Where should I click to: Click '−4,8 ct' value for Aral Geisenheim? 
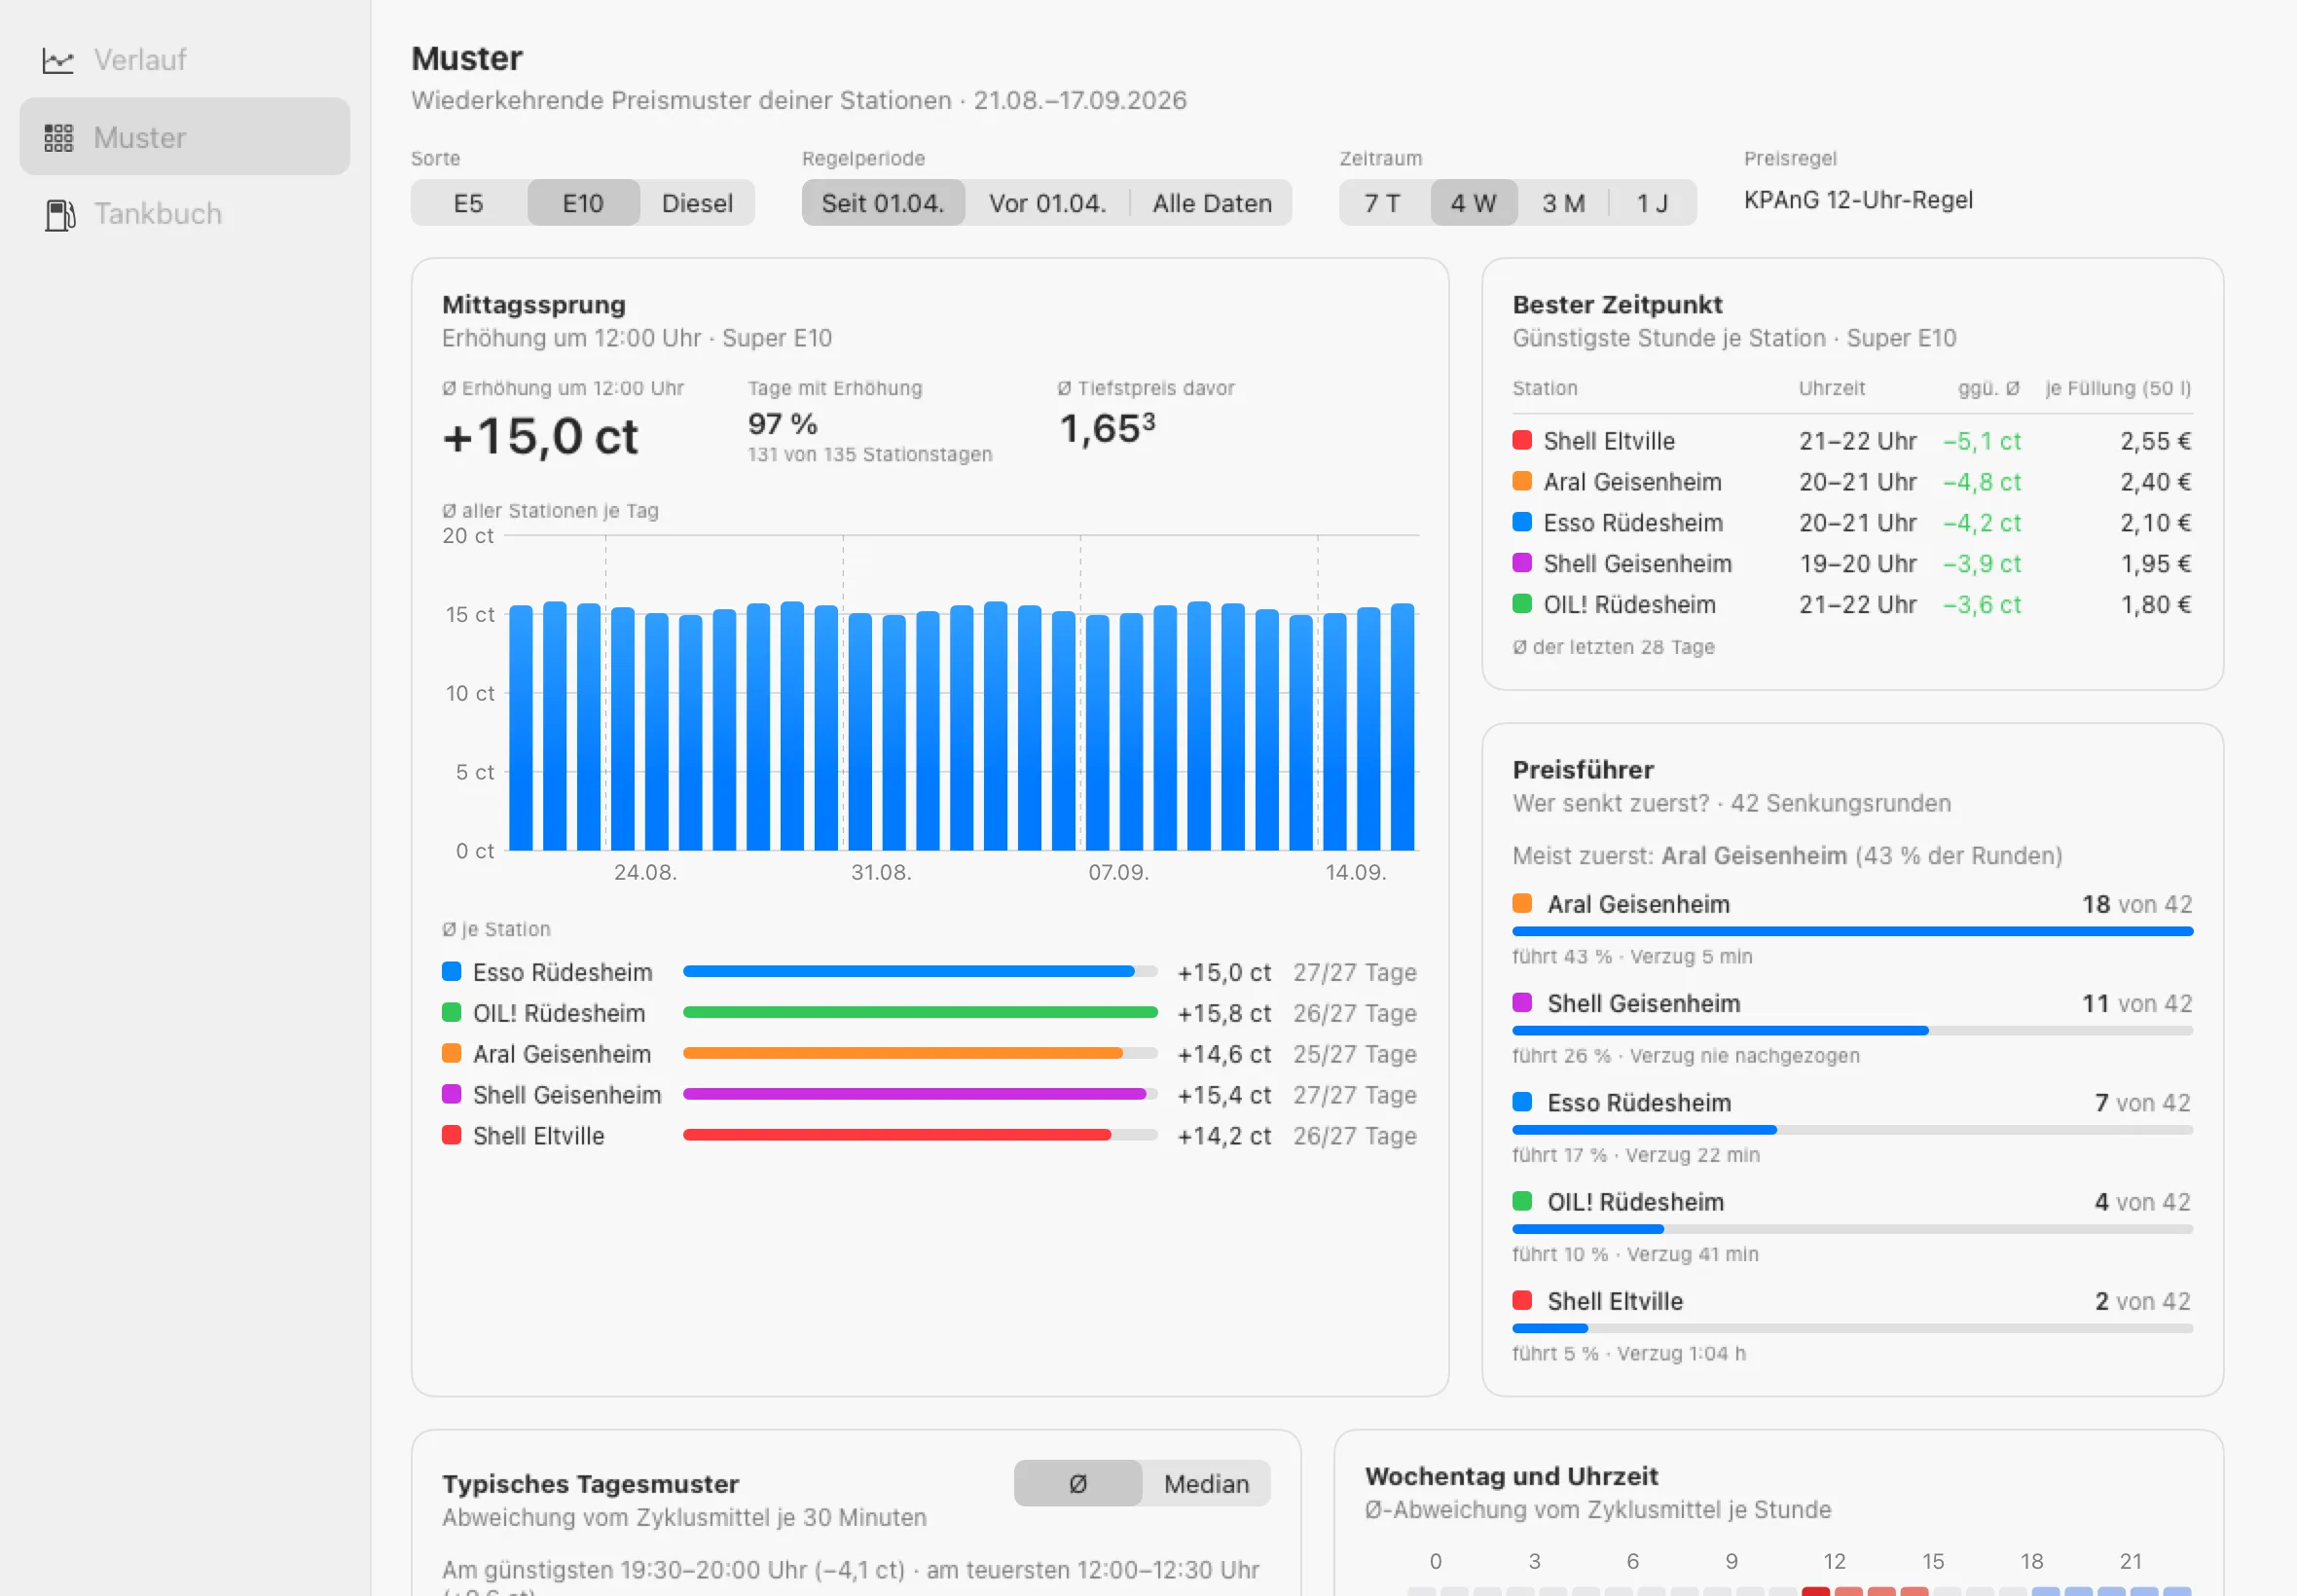tap(1982, 482)
